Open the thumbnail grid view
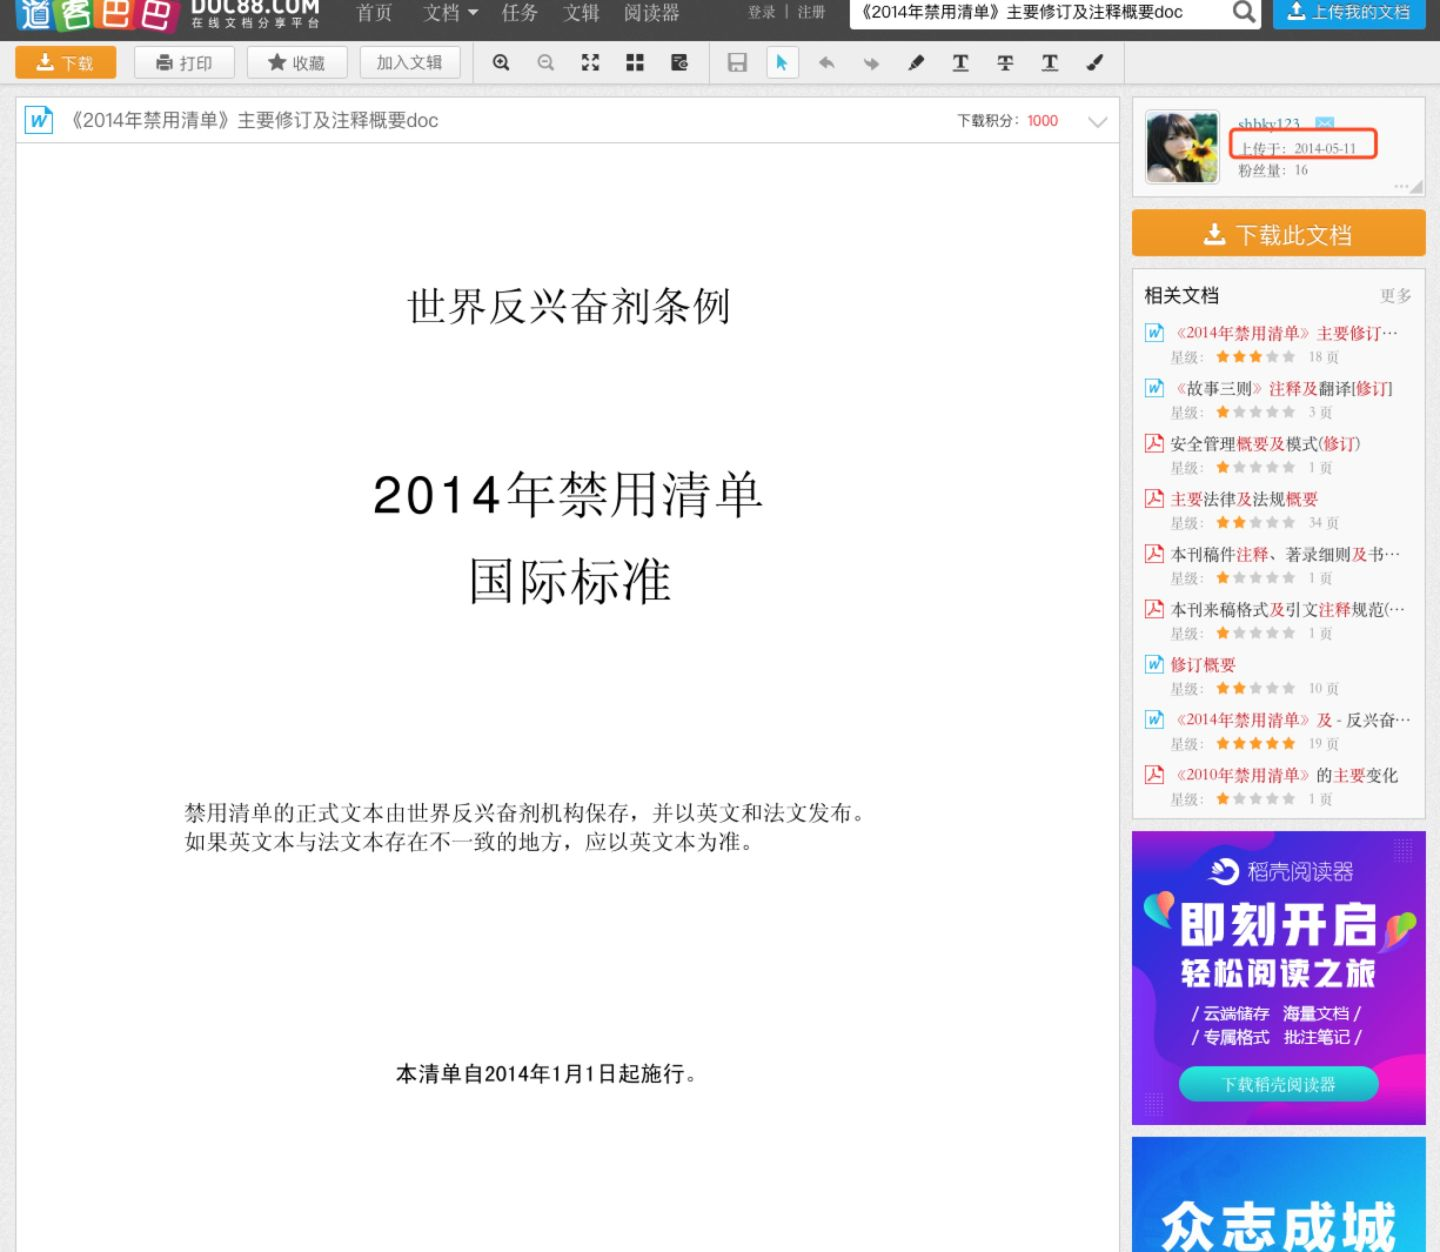This screenshot has height=1252, width=1440. click(635, 63)
